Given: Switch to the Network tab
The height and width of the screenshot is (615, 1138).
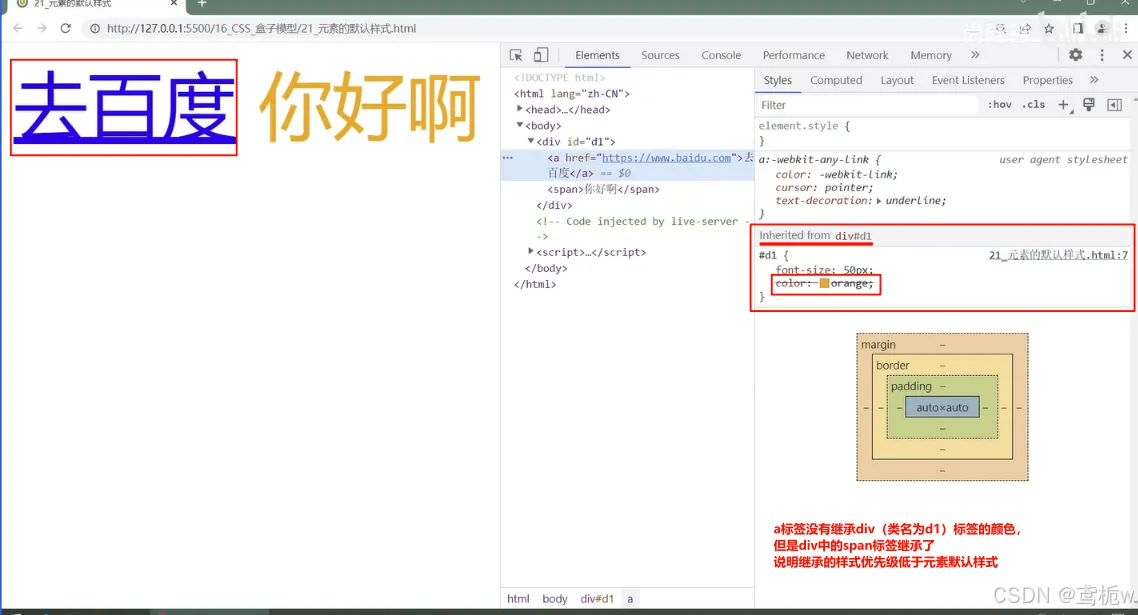Looking at the screenshot, I should [x=867, y=55].
